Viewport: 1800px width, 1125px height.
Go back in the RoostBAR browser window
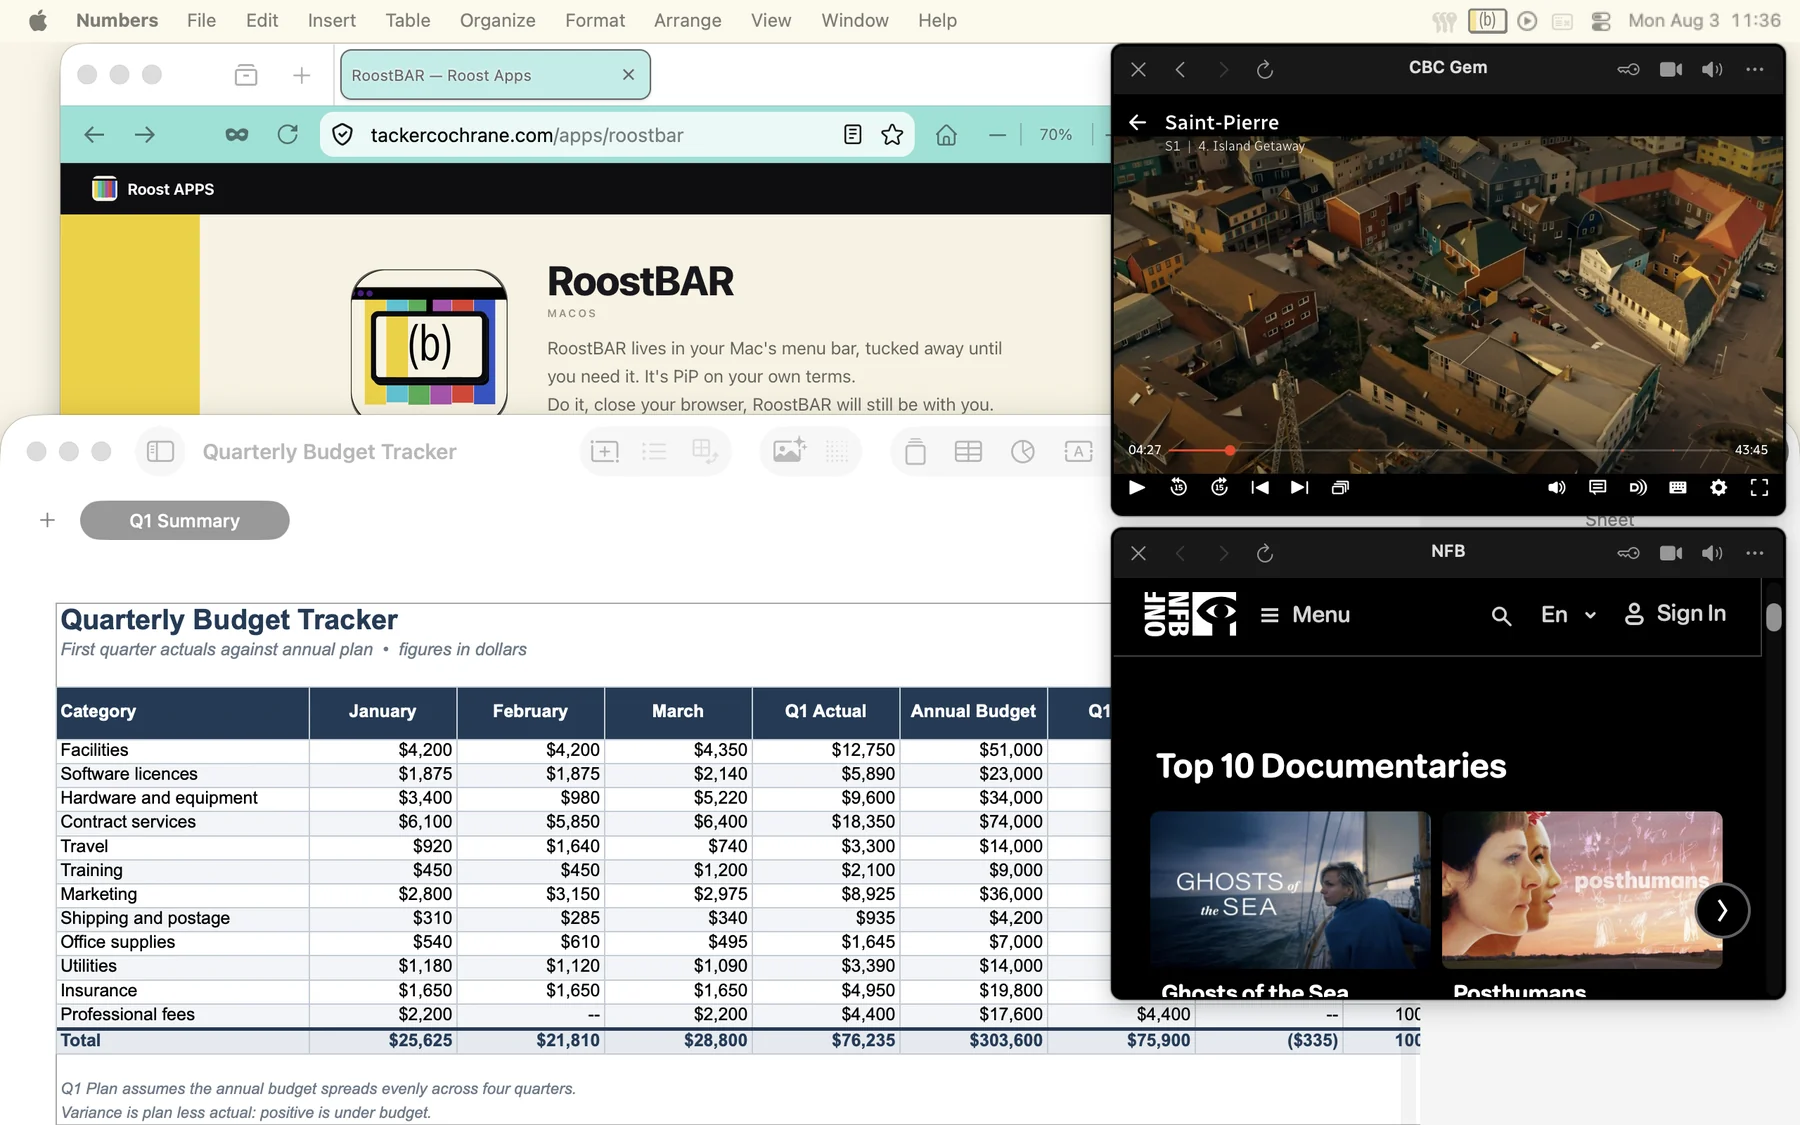coord(94,134)
